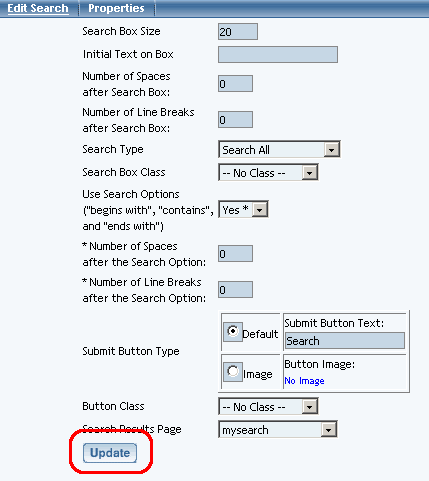This screenshot has width=429, height=481.
Task: Click Number of Line Breaks after Search Option field
Action: point(235,290)
